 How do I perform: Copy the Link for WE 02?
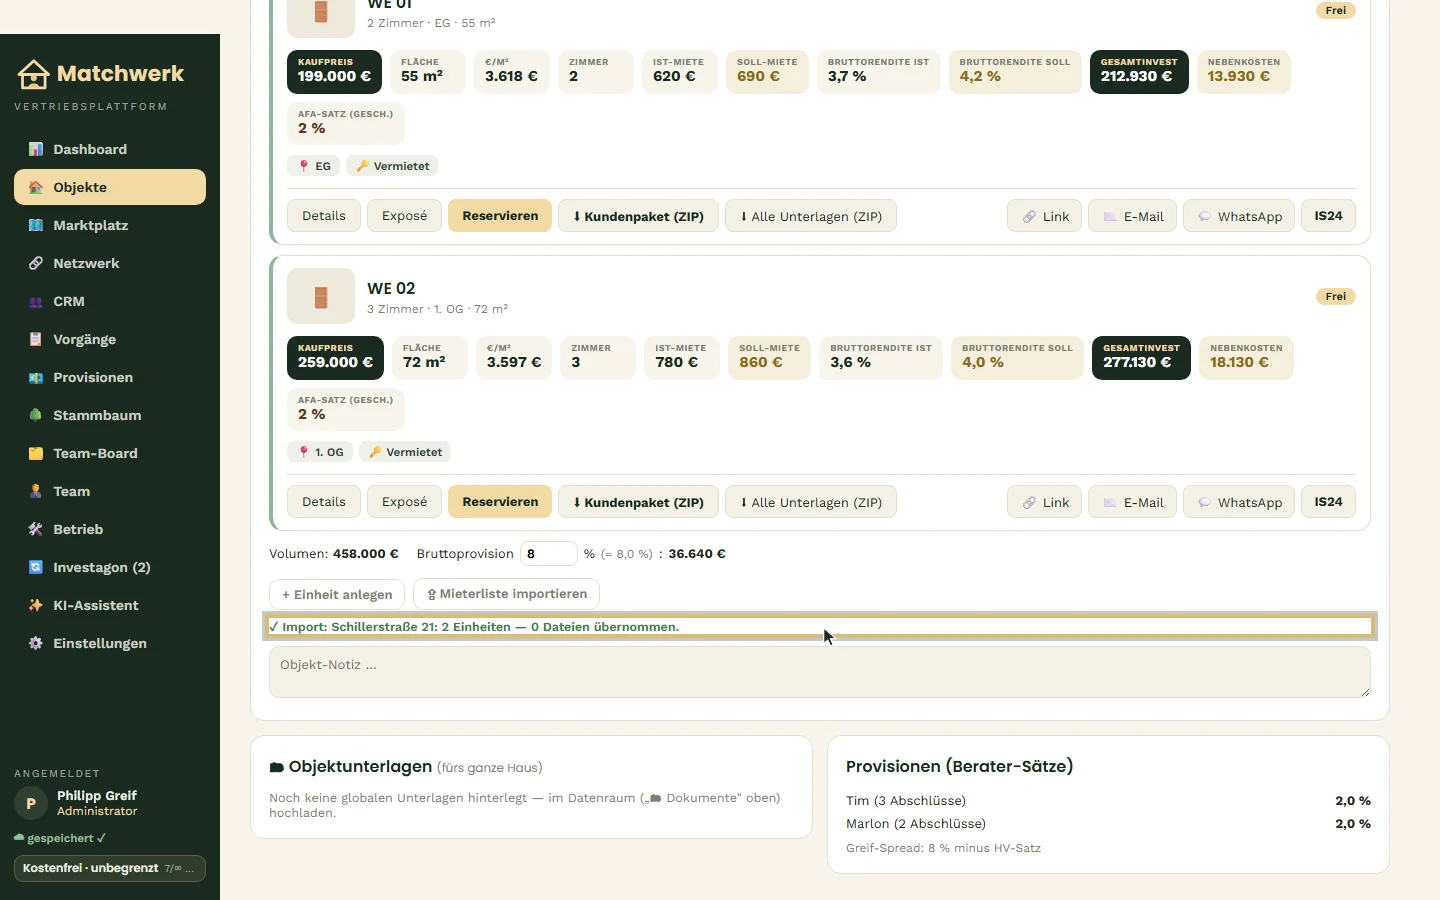pos(1045,502)
